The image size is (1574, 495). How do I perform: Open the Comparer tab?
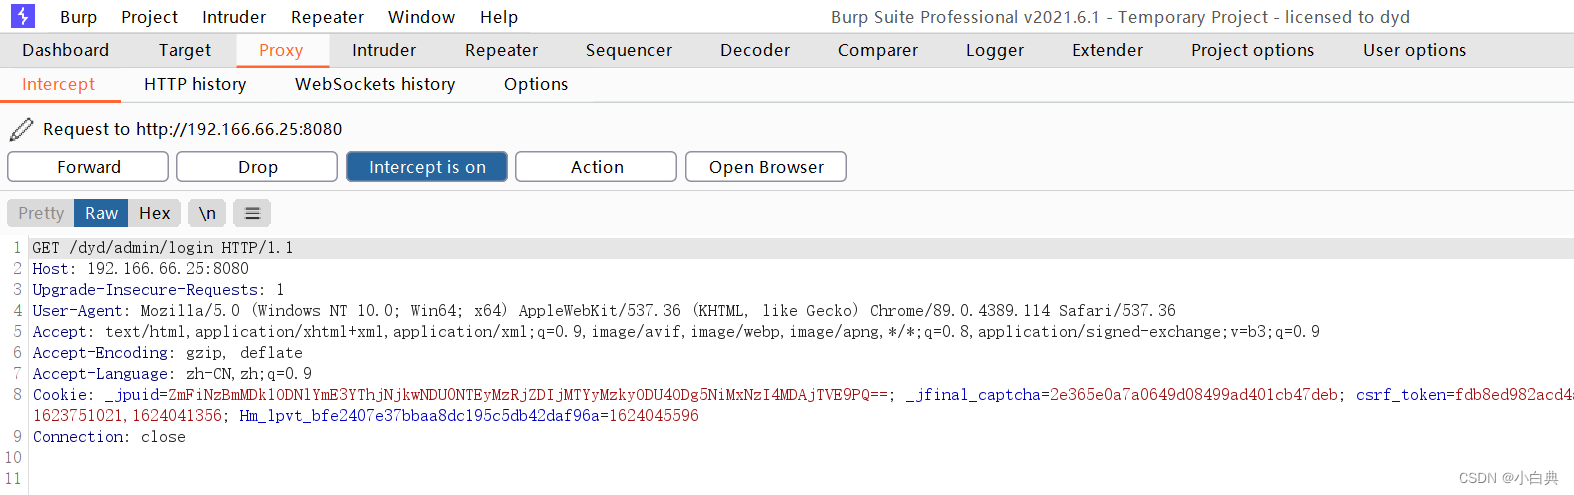tap(878, 50)
